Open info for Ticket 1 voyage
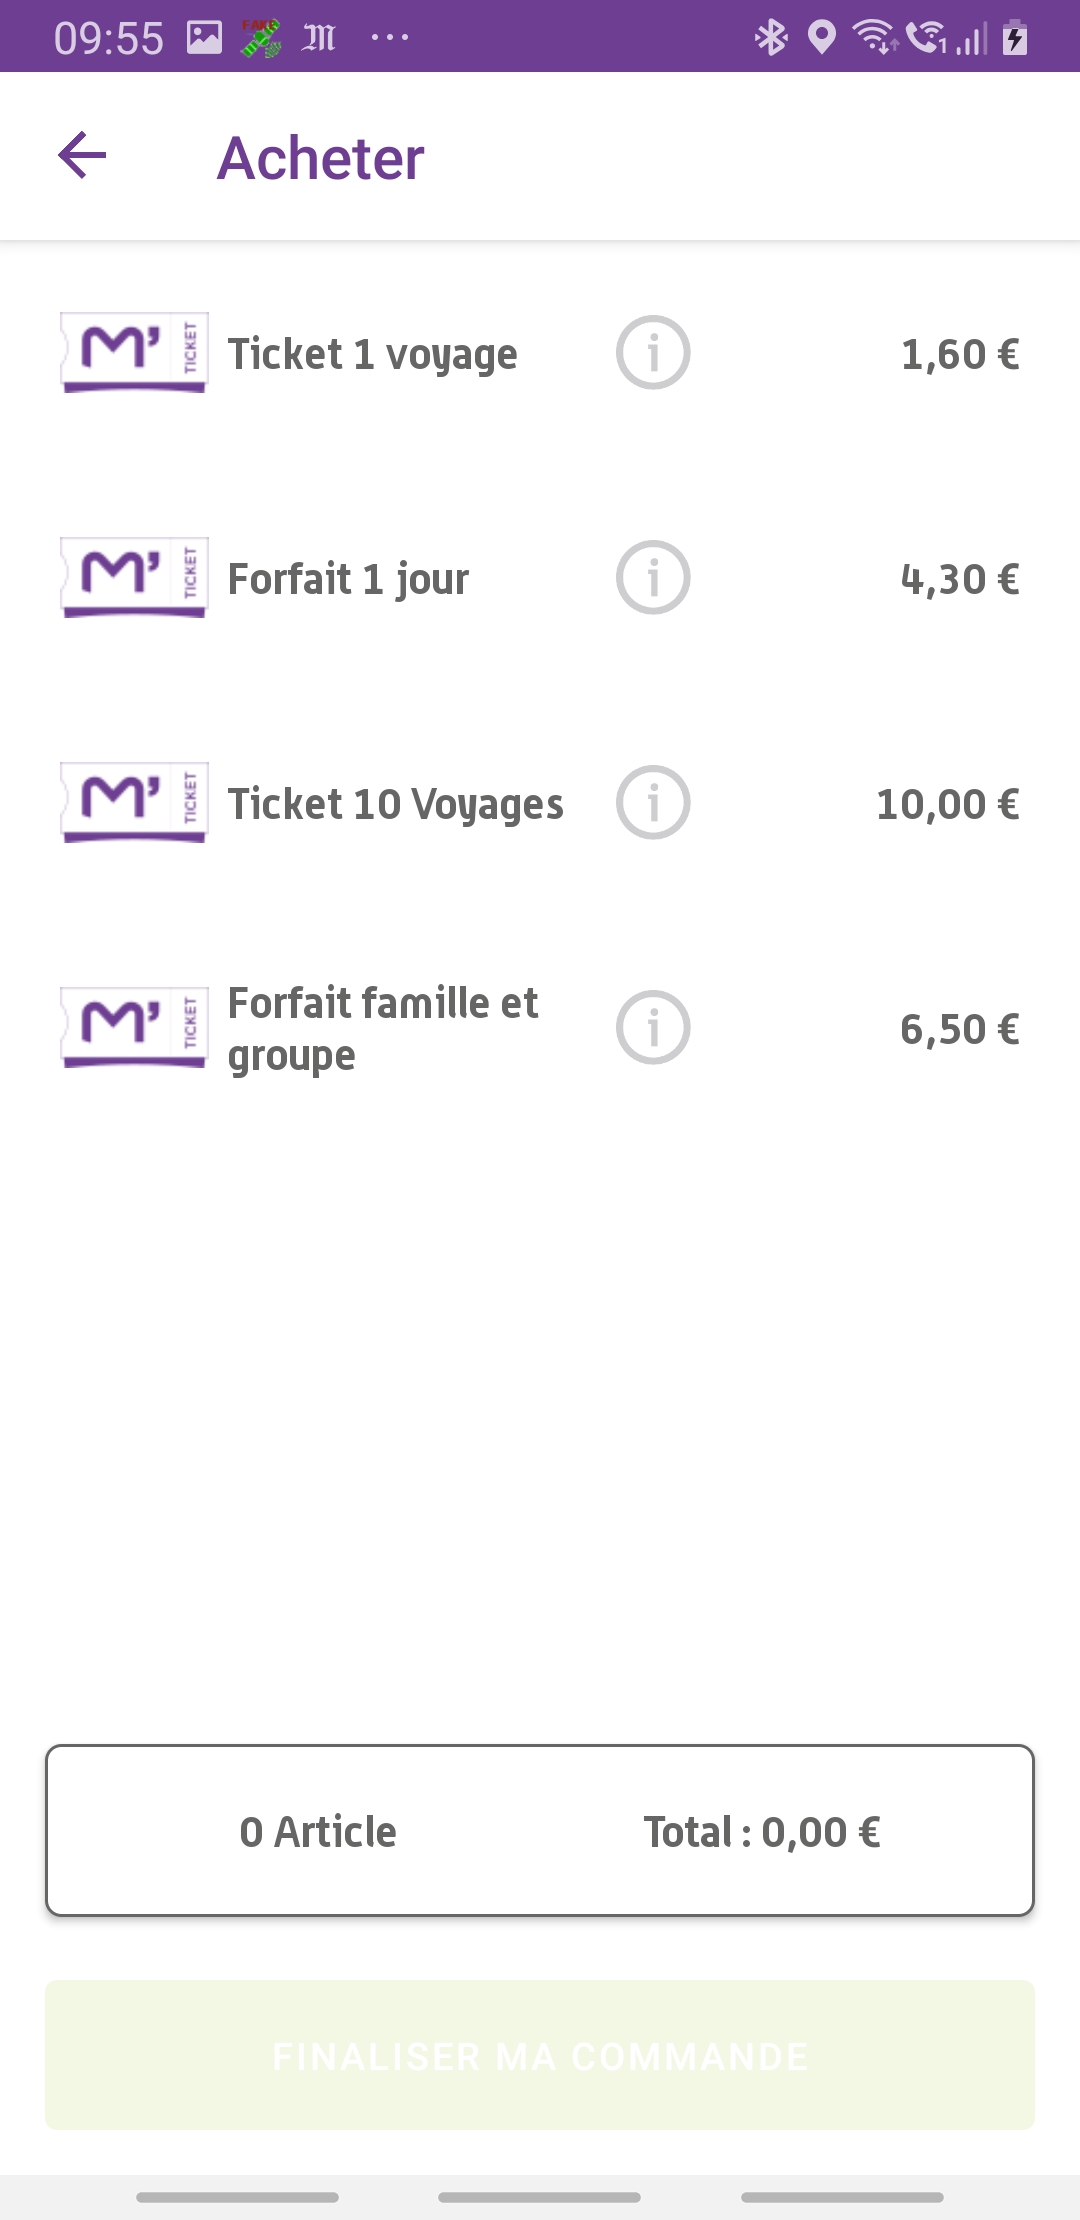 pyautogui.click(x=653, y=353)
